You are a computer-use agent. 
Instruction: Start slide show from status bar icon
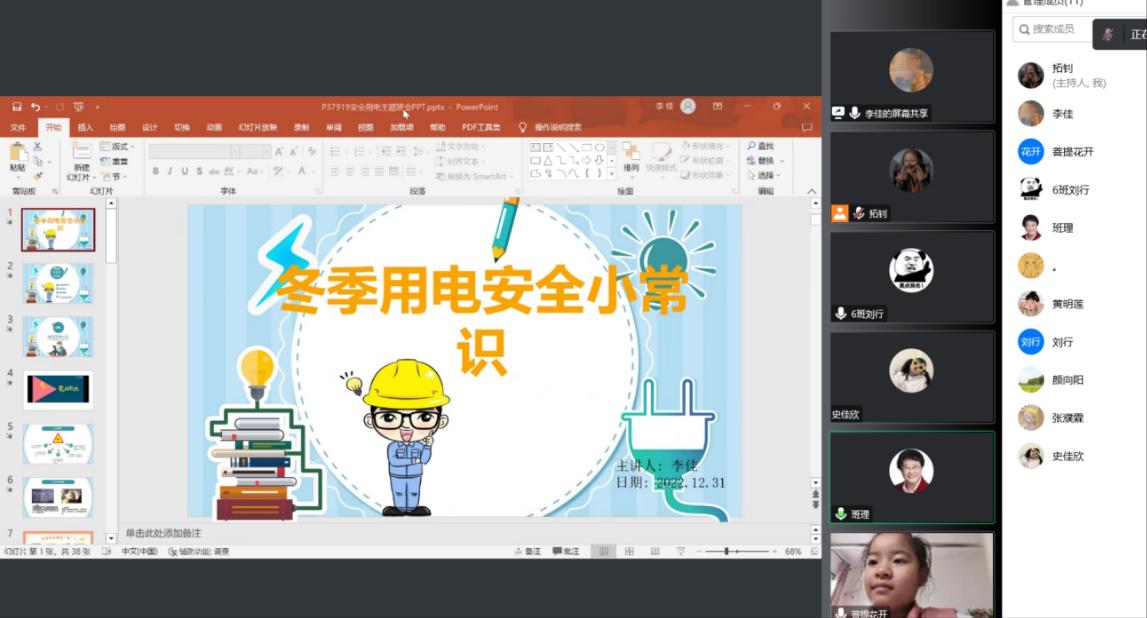[680, 551]
